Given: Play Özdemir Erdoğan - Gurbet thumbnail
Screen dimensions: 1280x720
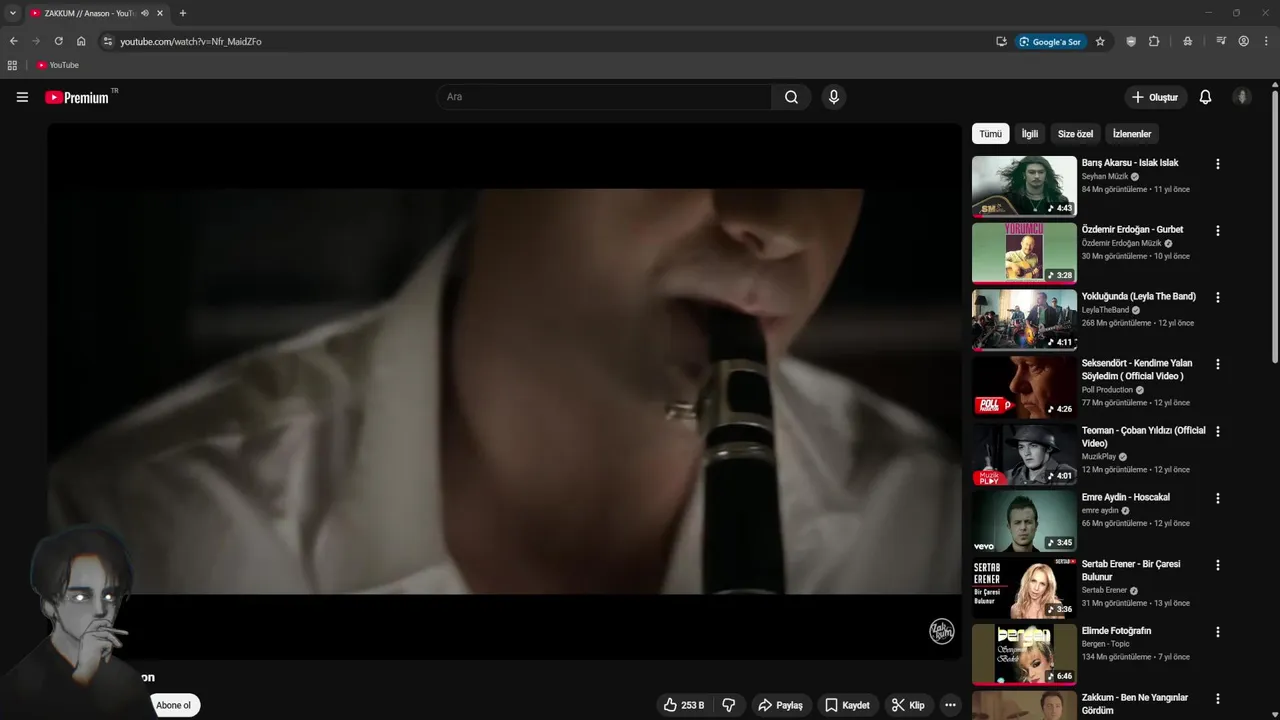Looking at the screenshot, I should pos(1024,253).
